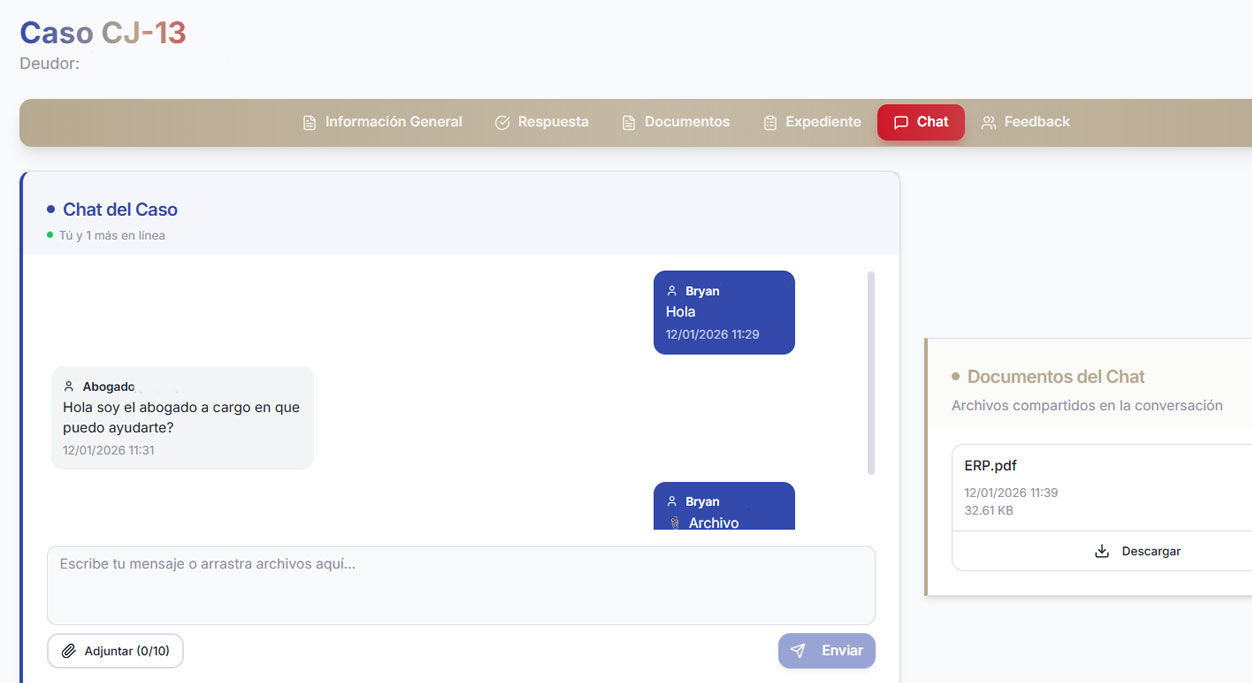Click the document icon beside Información General

[310, 123]
